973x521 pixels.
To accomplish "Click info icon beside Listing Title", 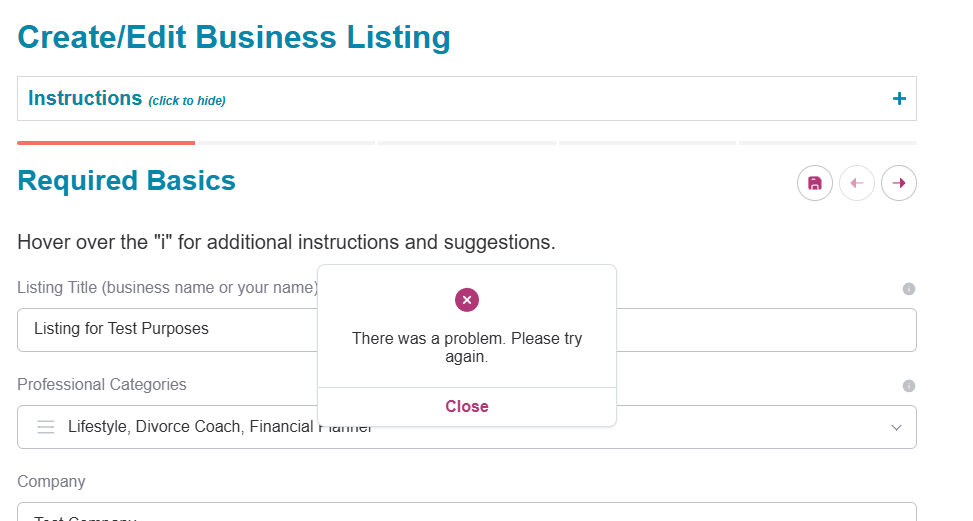I will tap(909, 289).
